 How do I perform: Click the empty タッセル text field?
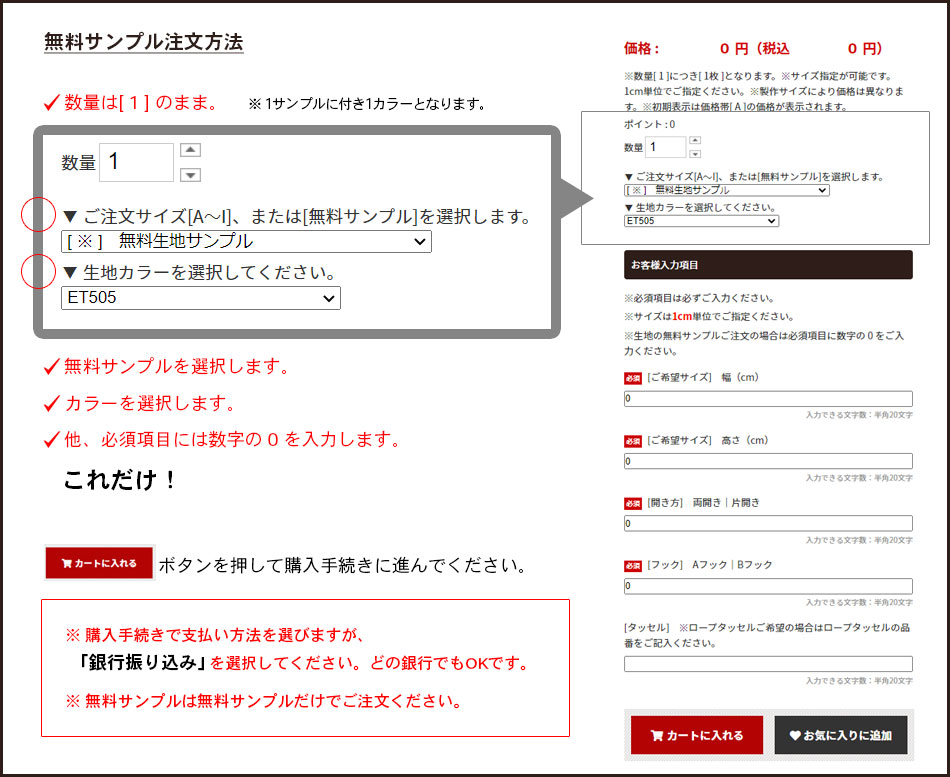pyautogui.click(x=768, y=664)
